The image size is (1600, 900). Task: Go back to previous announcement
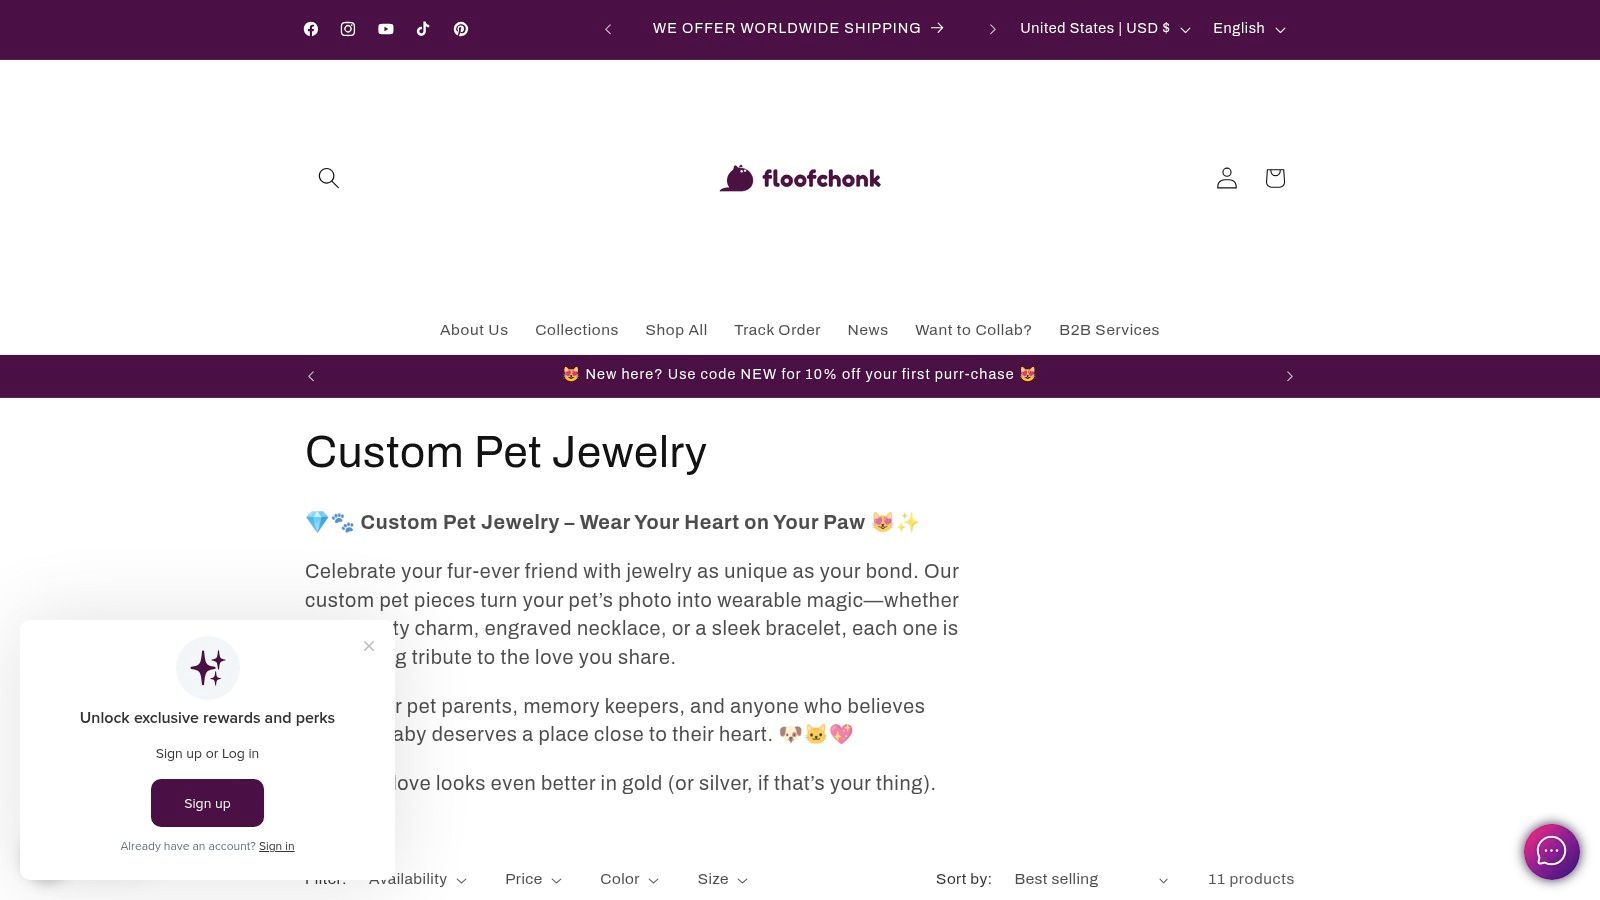coord(608,28)
